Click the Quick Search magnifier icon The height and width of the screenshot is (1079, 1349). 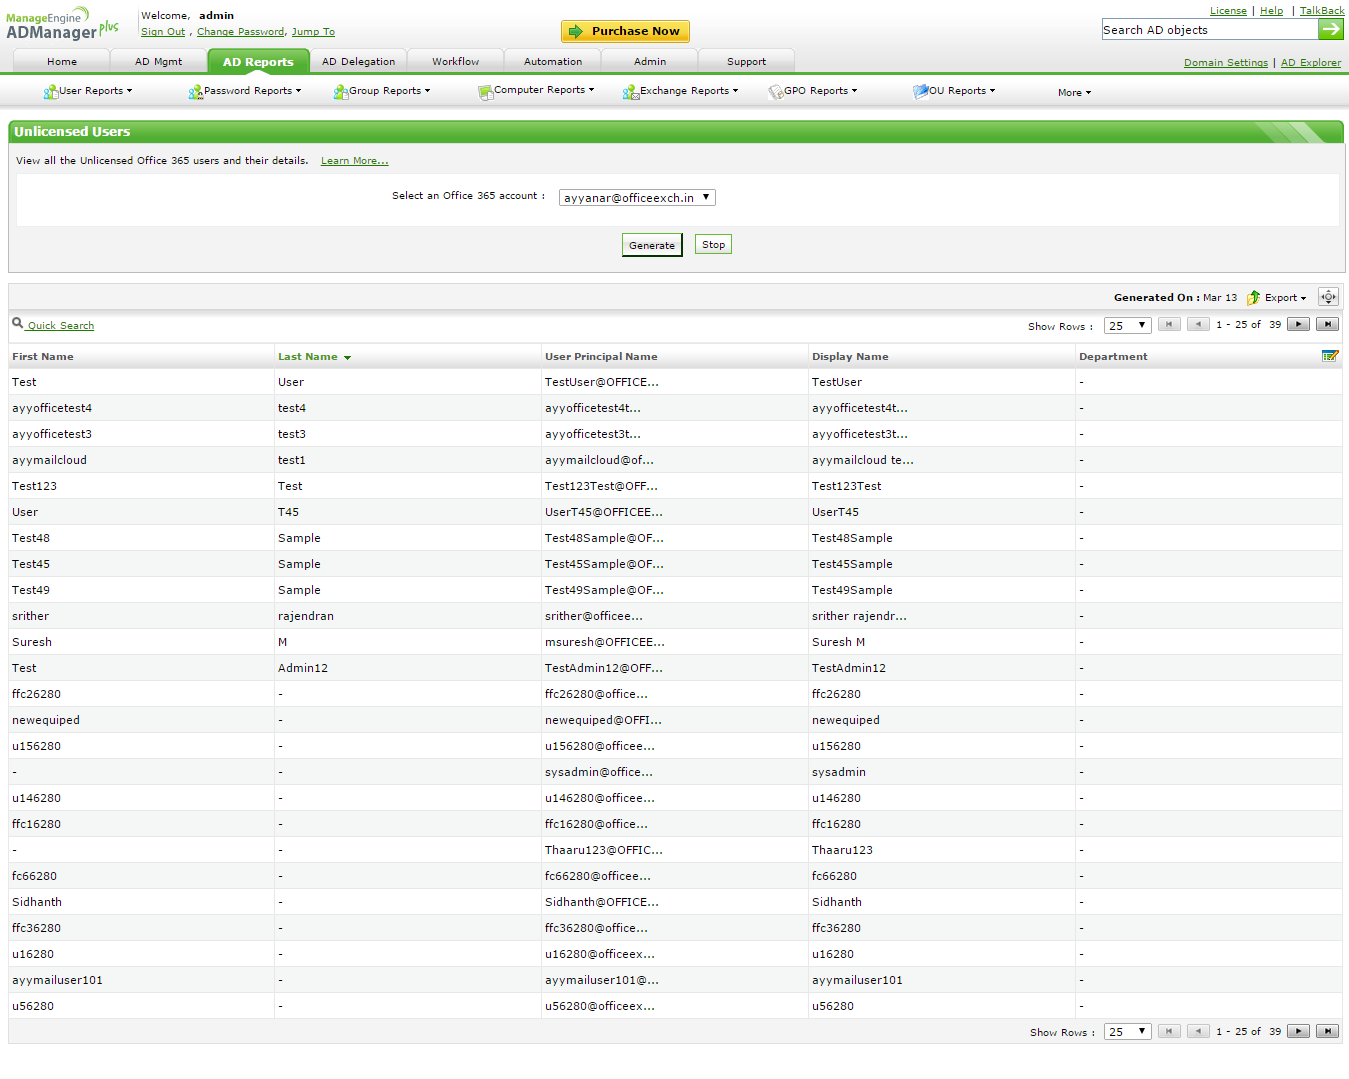point(18,323)
